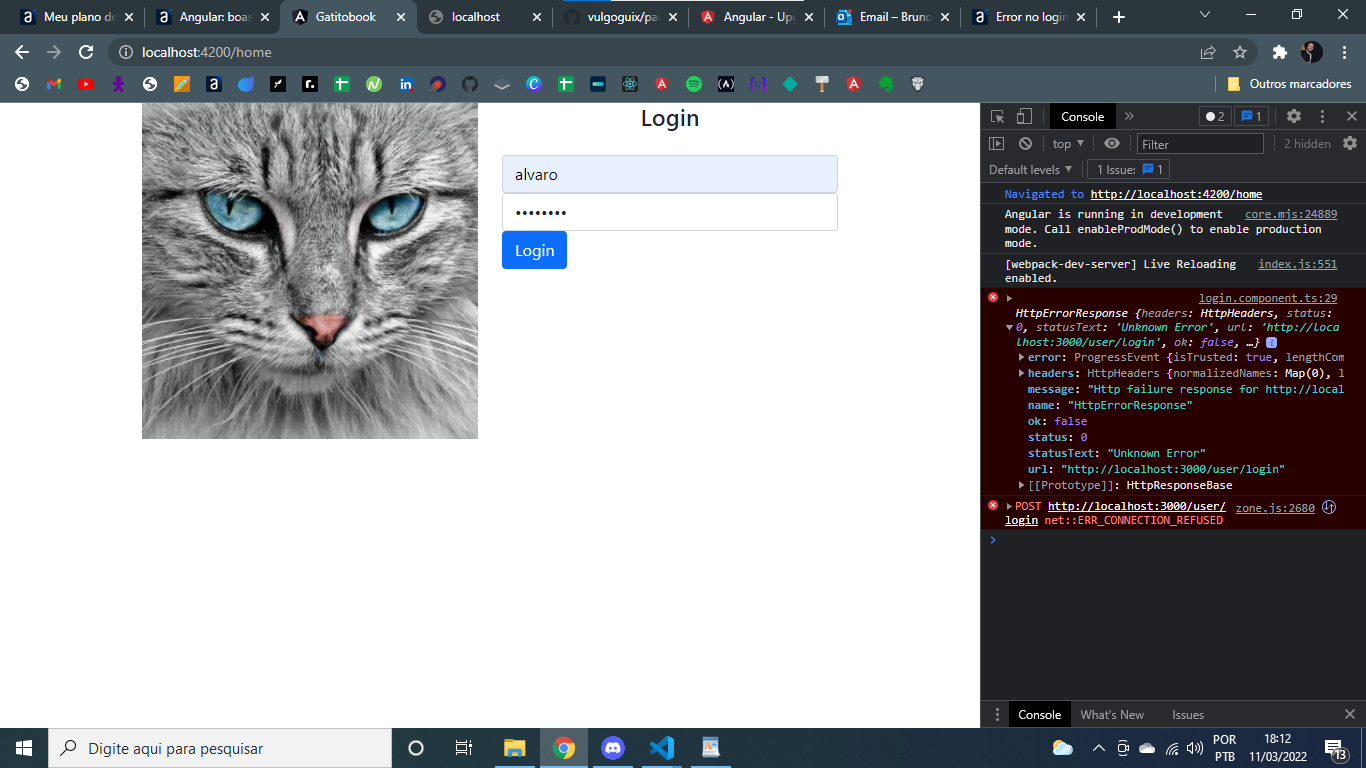
Task: Reload the page using browser refresh icon
Action: 86,52
